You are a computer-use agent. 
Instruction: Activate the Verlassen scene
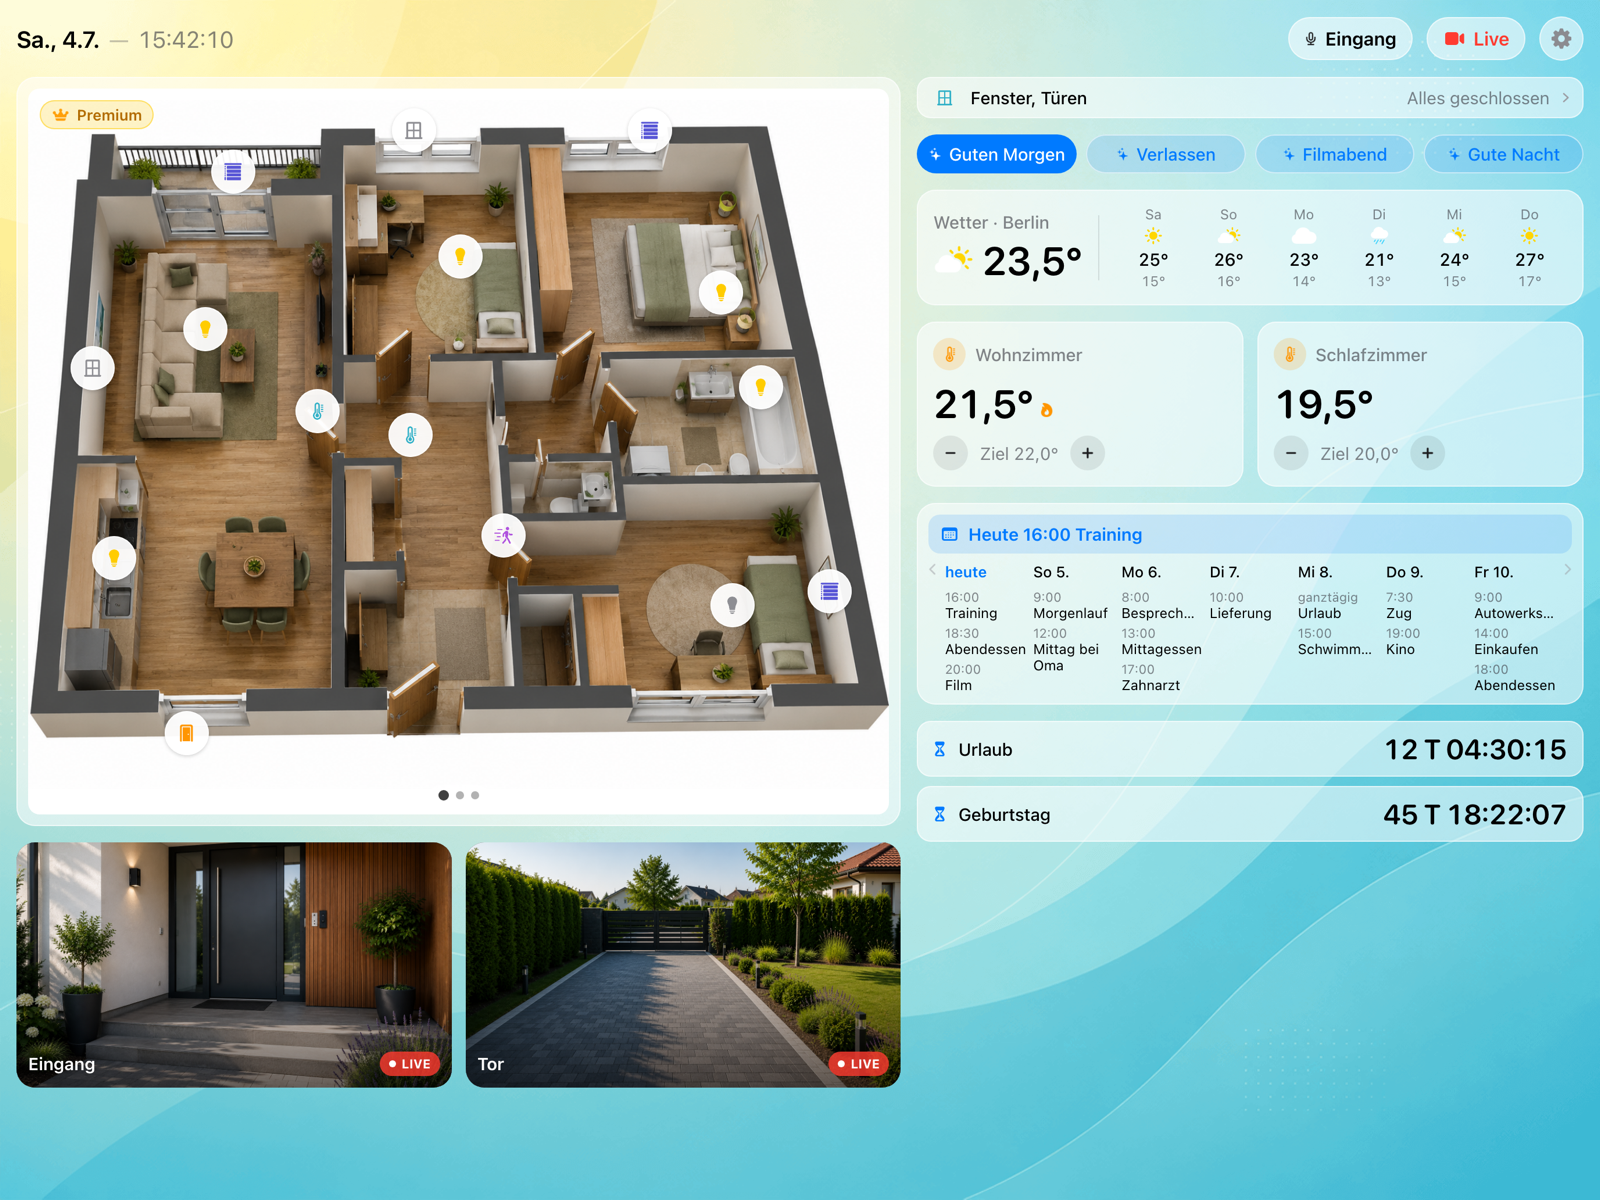(x=1165, y=154)
